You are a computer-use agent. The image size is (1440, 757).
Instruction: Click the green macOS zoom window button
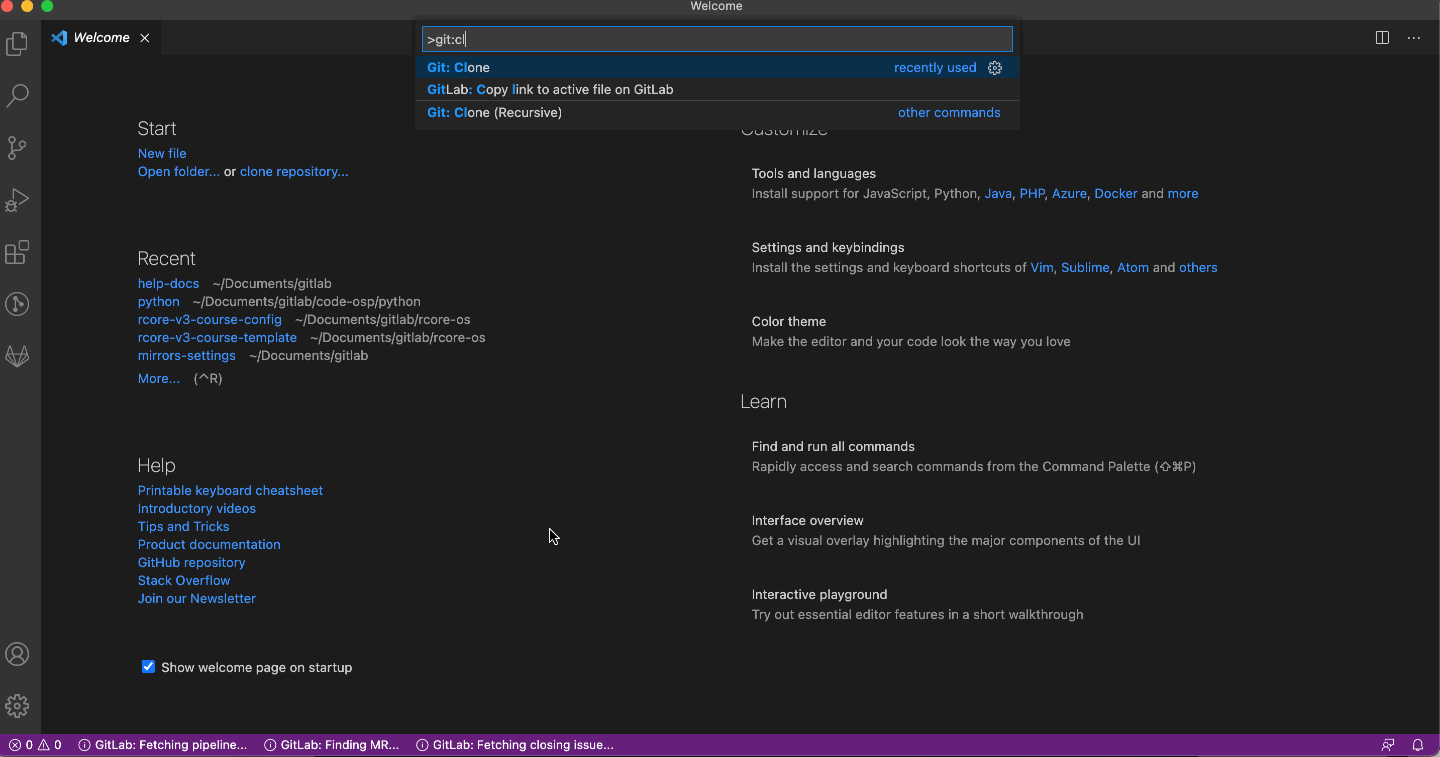47,6
